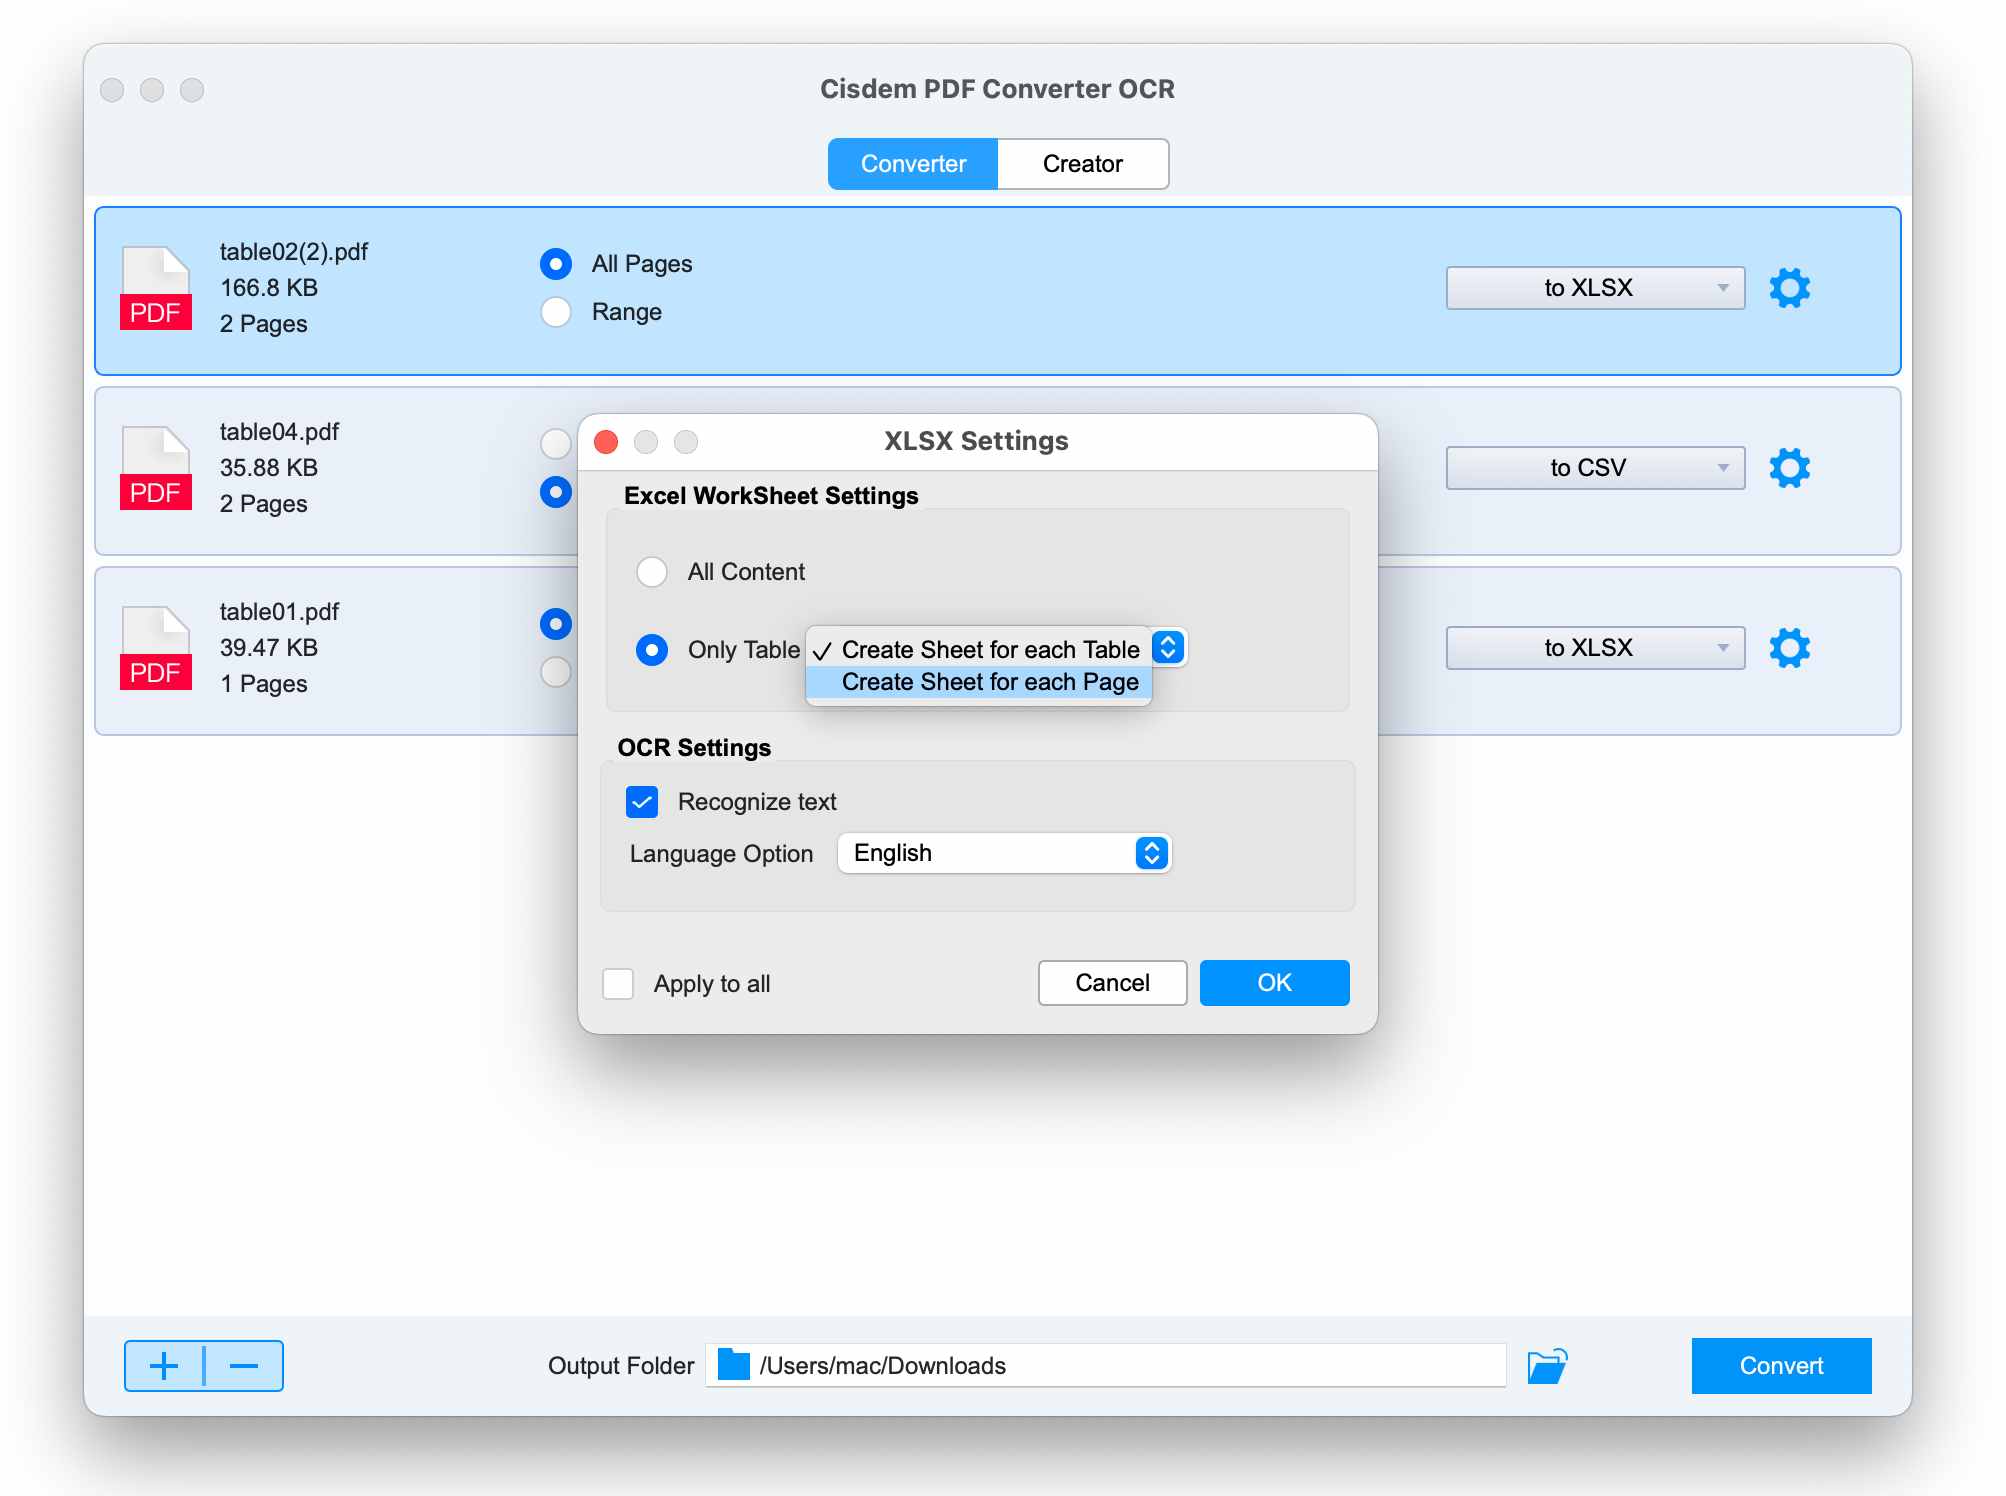
Task: Remove selected file with minus icon
Action: (242, 1365)
